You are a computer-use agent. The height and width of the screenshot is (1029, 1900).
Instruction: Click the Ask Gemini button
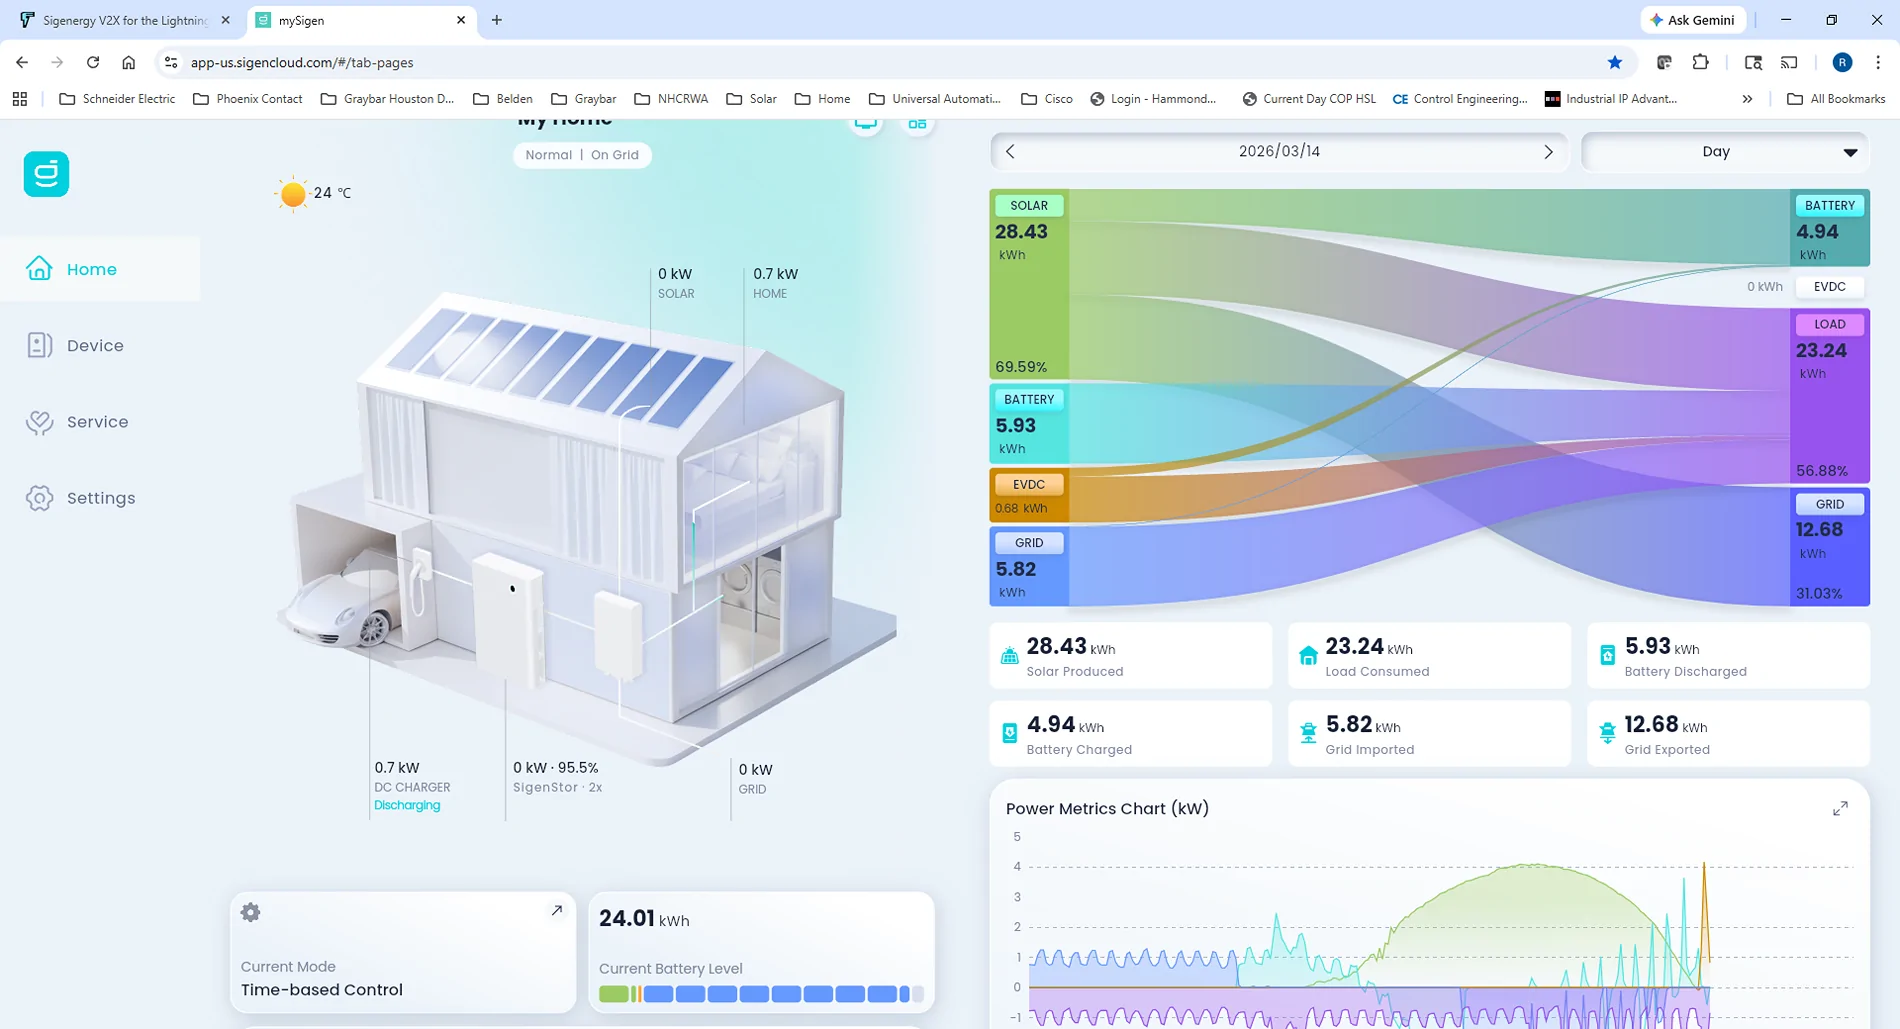tap(1692, 20)
